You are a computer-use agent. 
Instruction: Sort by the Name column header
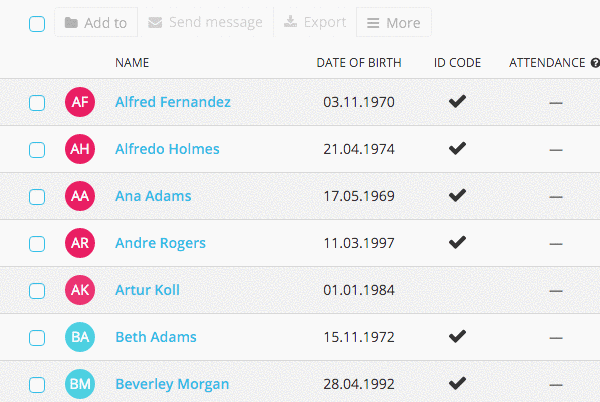132,63
